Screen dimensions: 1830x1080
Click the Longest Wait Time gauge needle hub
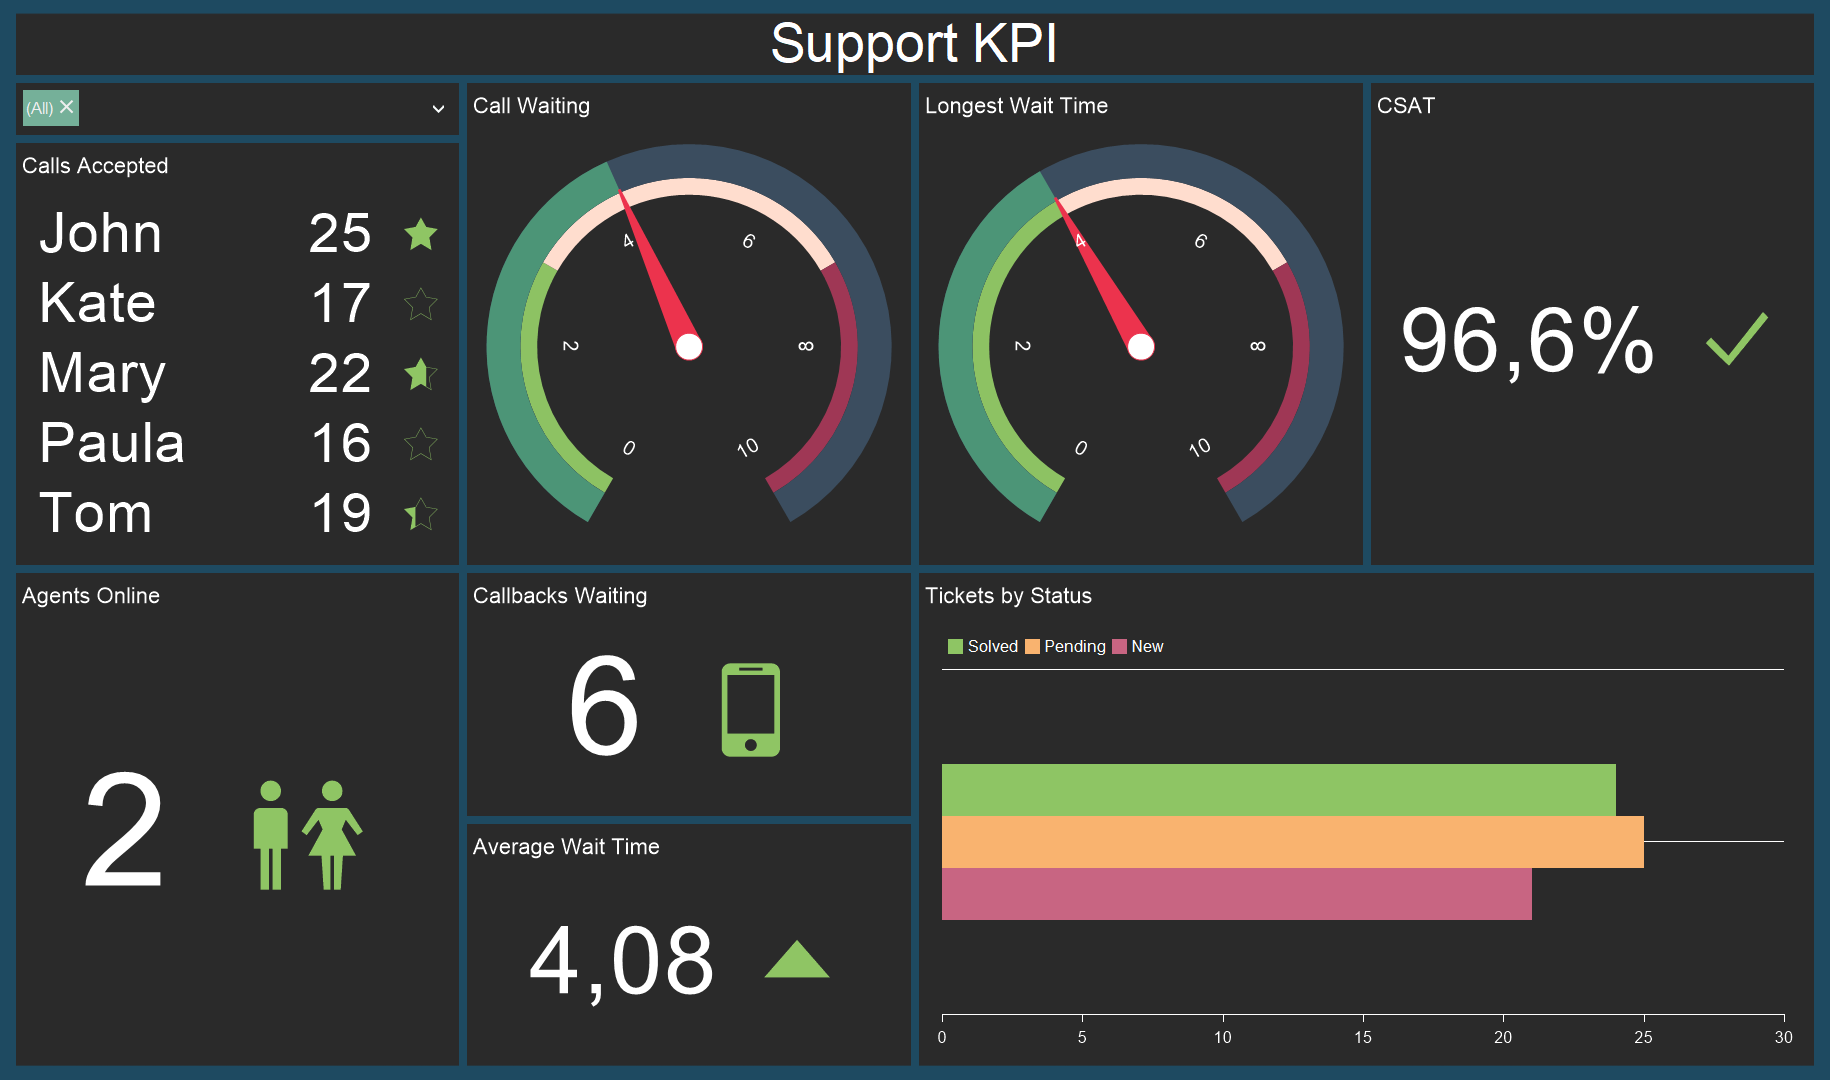1141,347
